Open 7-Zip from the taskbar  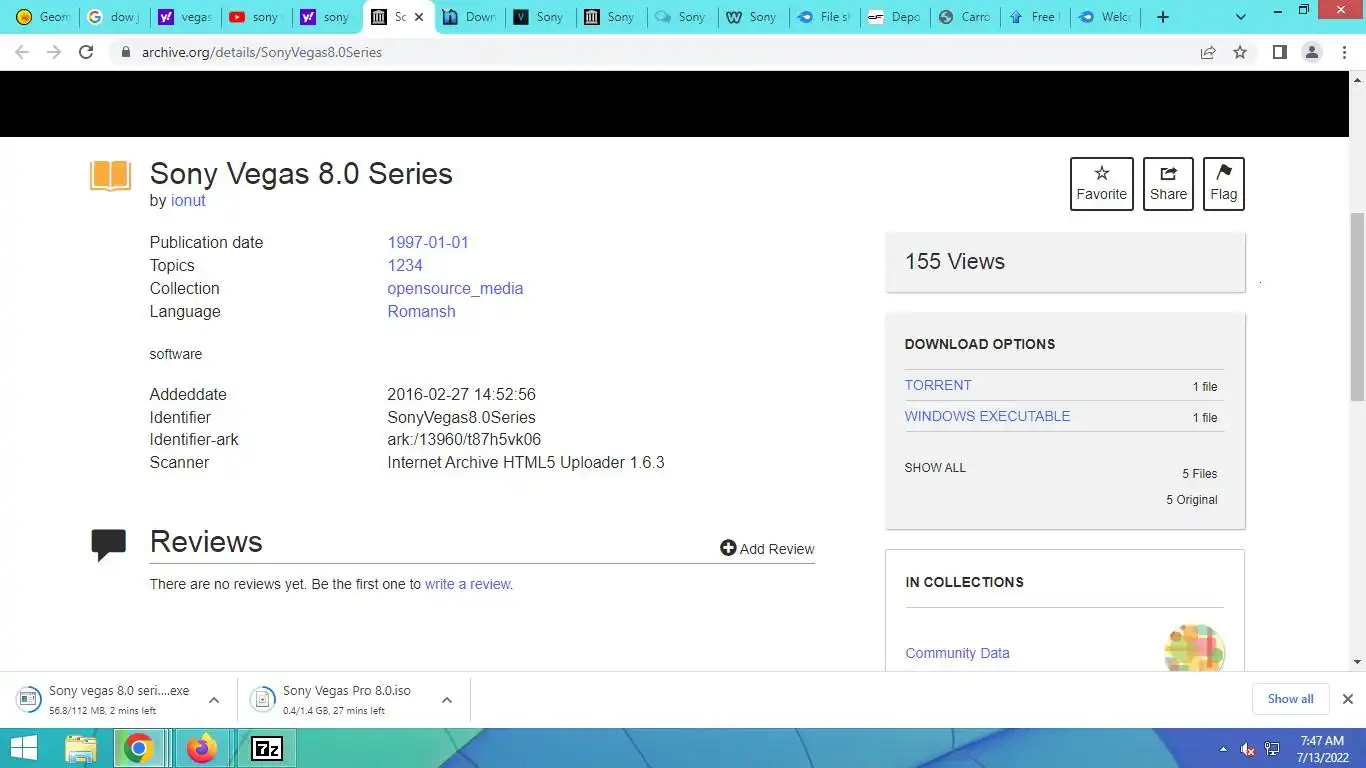click(x=266, y=748)
